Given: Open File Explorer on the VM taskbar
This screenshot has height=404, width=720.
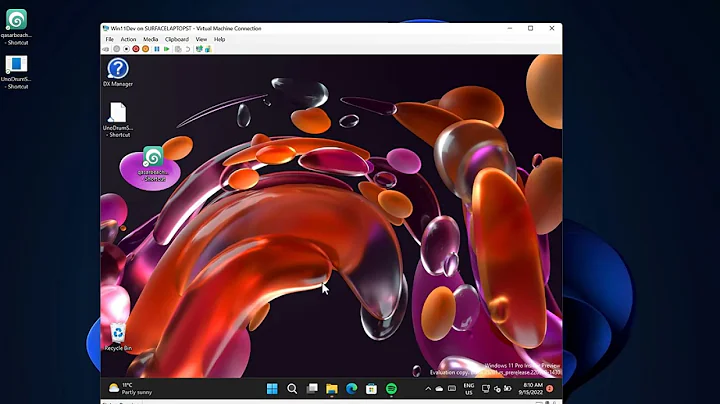Looking at the screenshot, I should pyautogui.click(x=332, y=389).
